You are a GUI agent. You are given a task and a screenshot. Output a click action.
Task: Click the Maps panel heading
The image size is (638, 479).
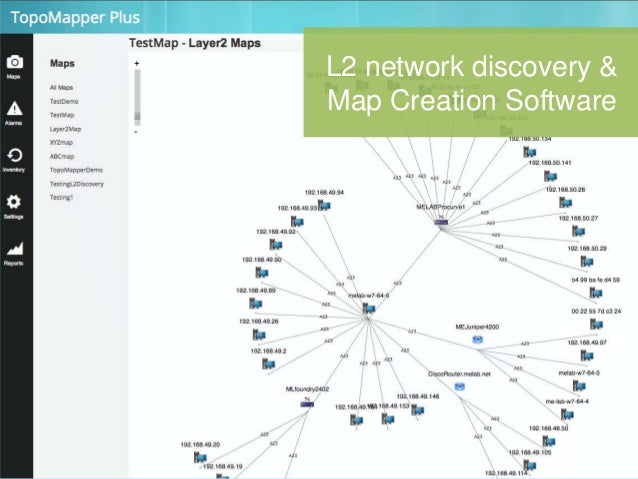(x=62, y=63)
